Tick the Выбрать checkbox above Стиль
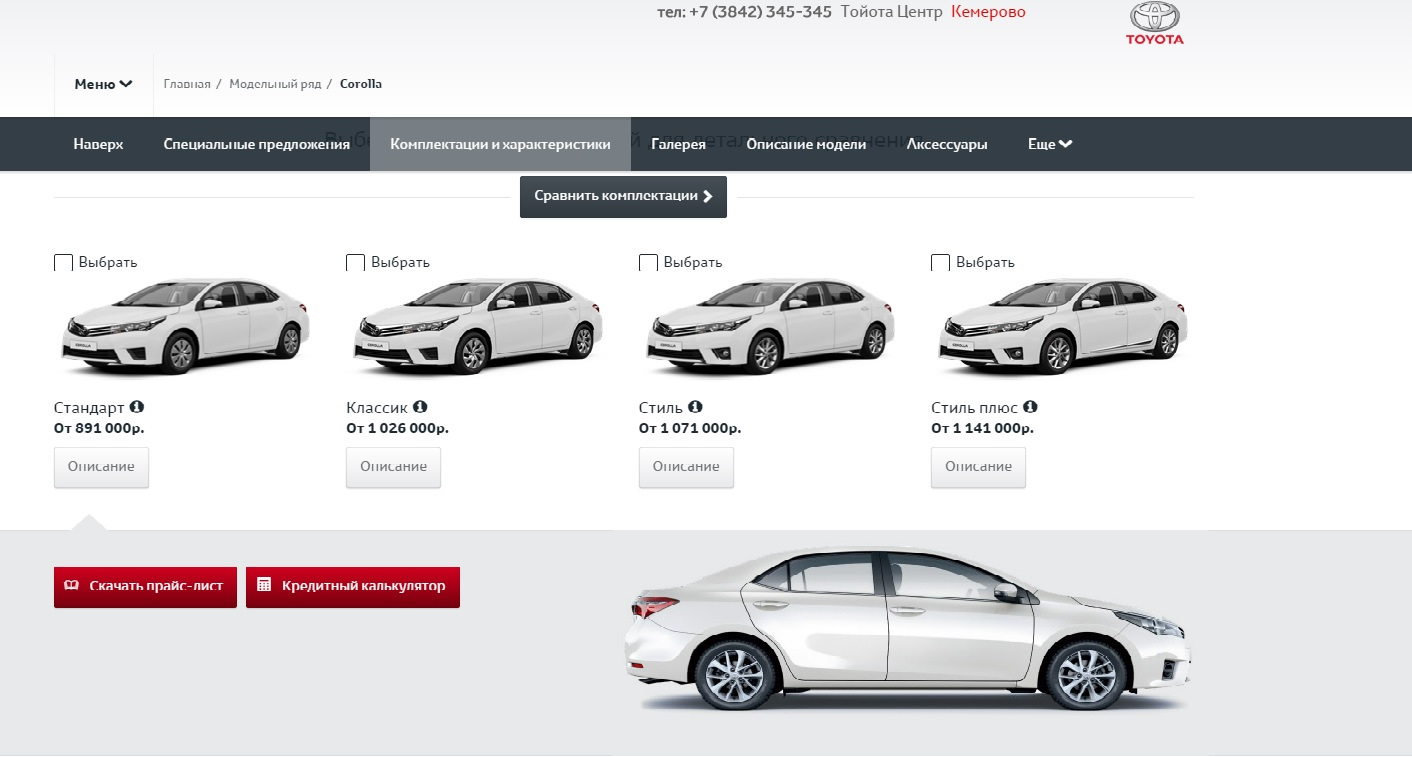Image resolution: width=1412 pixels, height=757 pixels. tap(648, 263)
